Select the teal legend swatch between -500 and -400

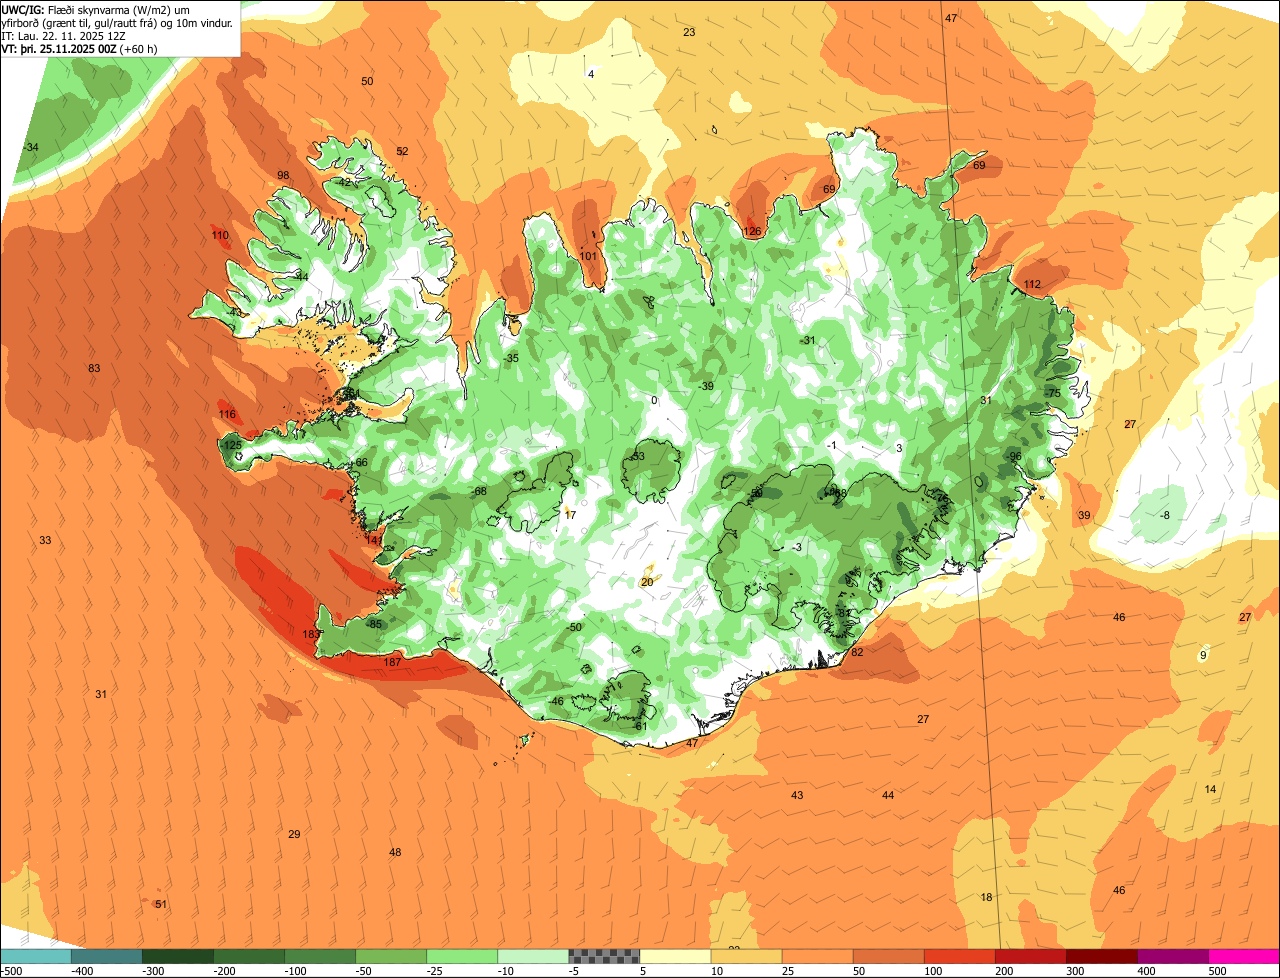pyautogui.click(x=35, y=957)
